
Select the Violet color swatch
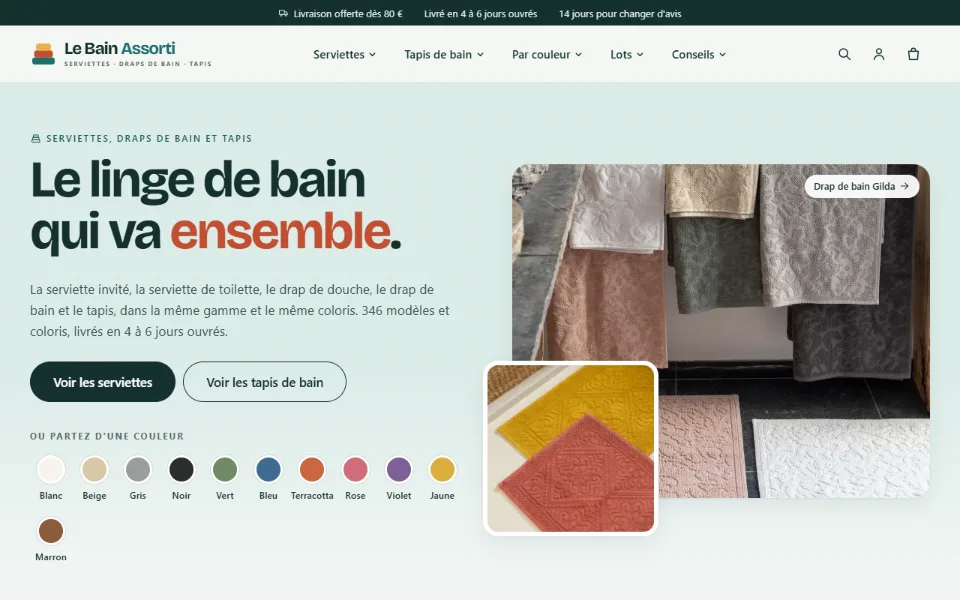(399, 470)
